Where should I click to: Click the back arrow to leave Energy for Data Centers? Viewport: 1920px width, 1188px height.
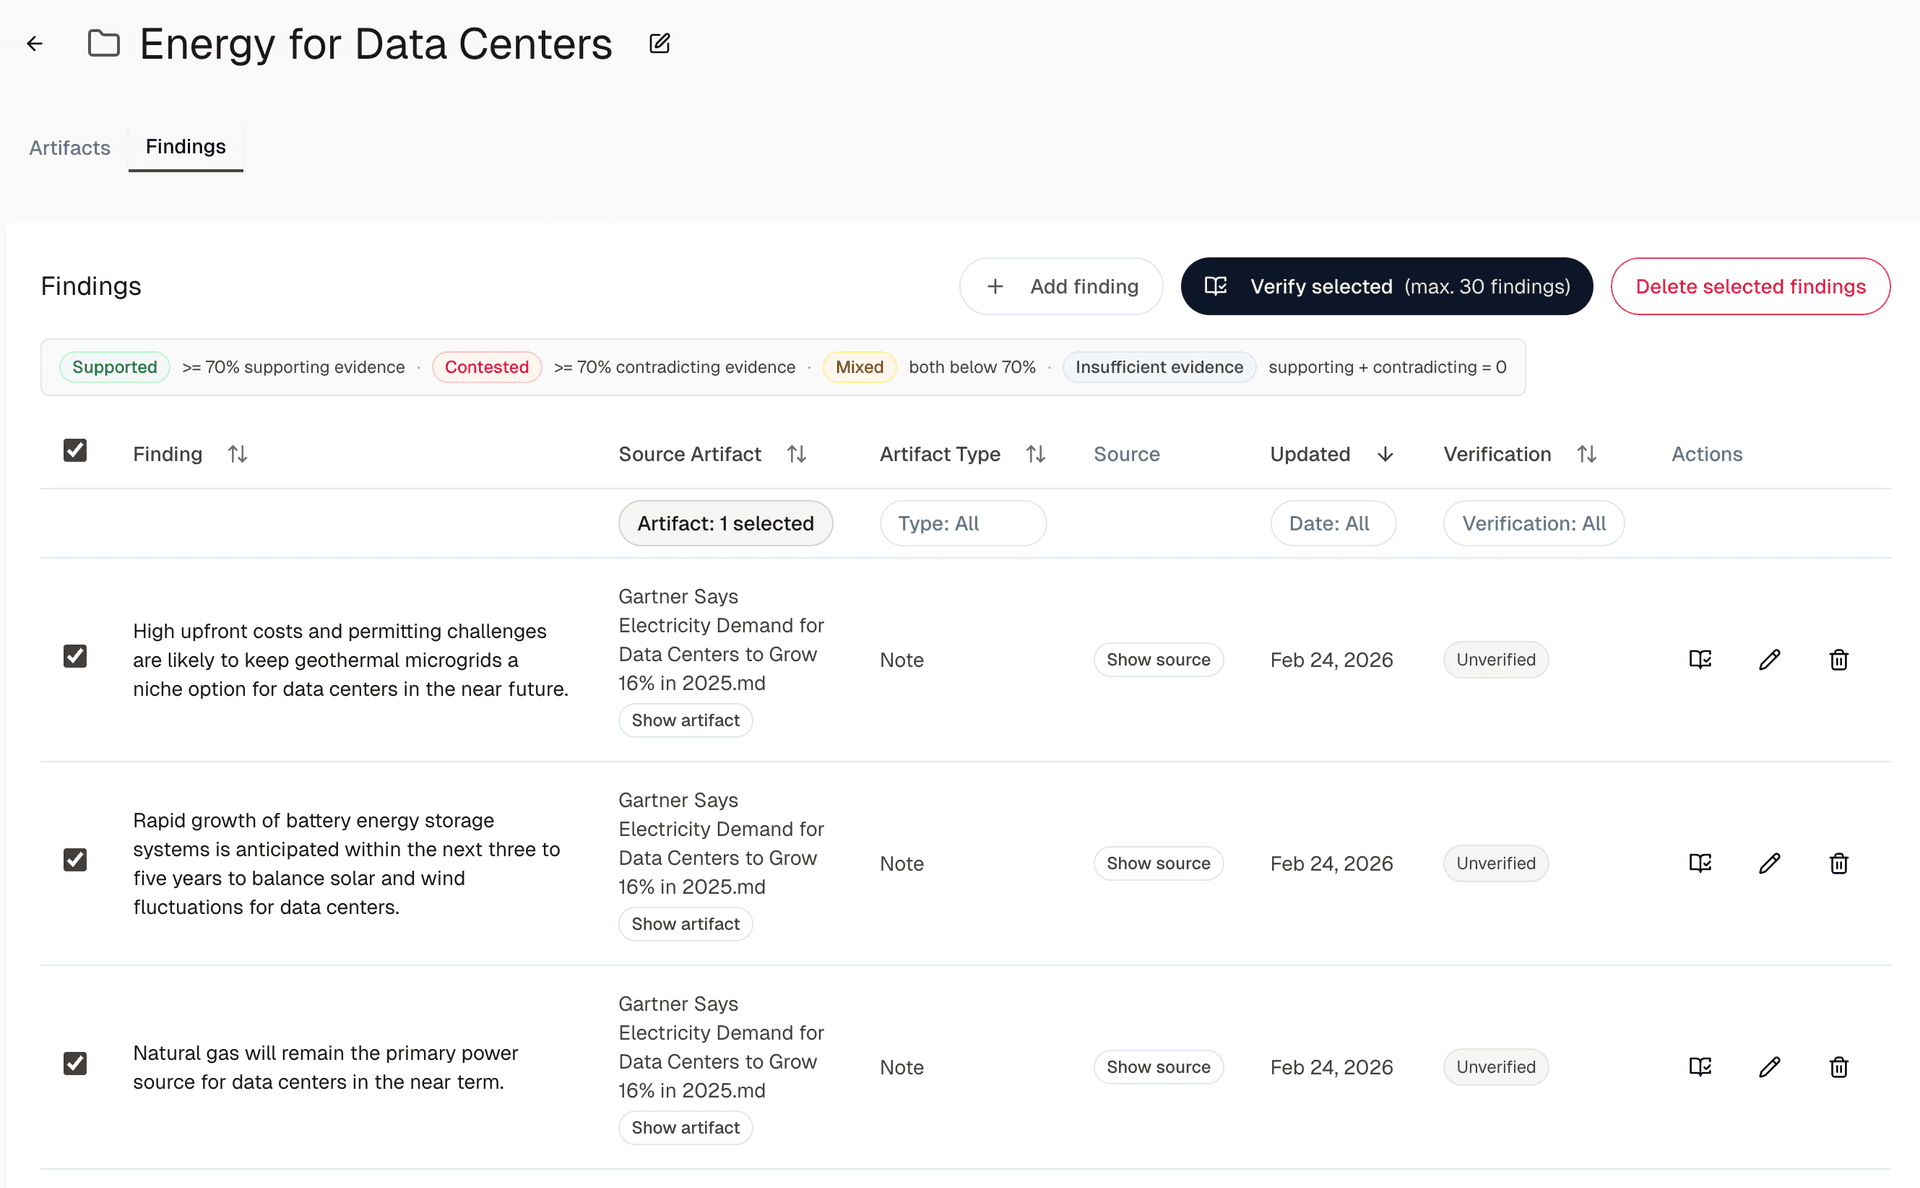pos(35,43)
